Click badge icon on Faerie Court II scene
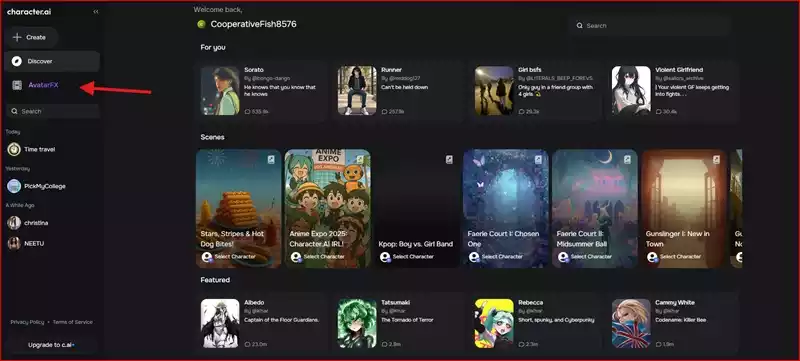This screenshot has width=800, height=361. click(628, 160)
